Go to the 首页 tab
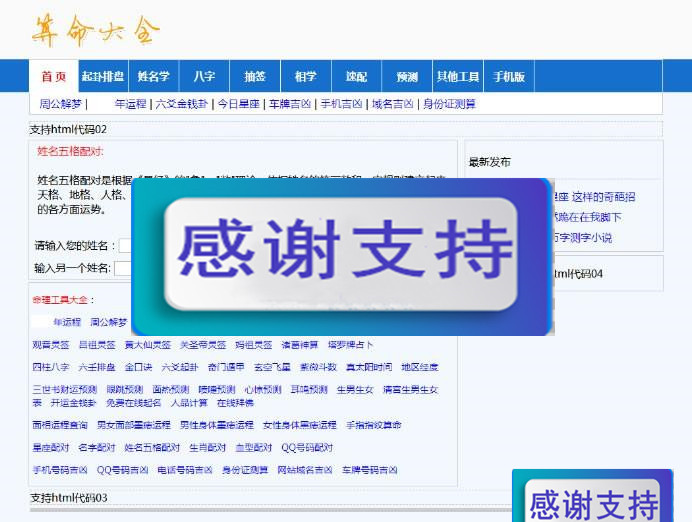The width and height of the screenshot is (692, 522). pos(54,77)
